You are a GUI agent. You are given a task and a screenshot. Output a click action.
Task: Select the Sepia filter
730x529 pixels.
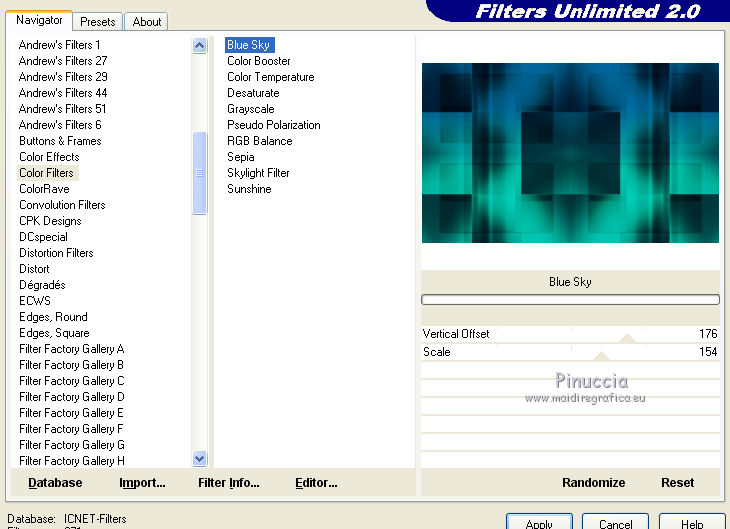(241, 156)
